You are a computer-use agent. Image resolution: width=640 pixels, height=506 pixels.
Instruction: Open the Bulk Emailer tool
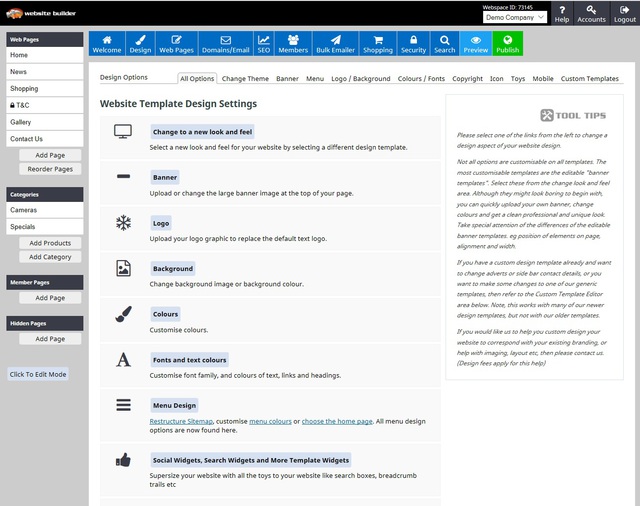point(335,43)
